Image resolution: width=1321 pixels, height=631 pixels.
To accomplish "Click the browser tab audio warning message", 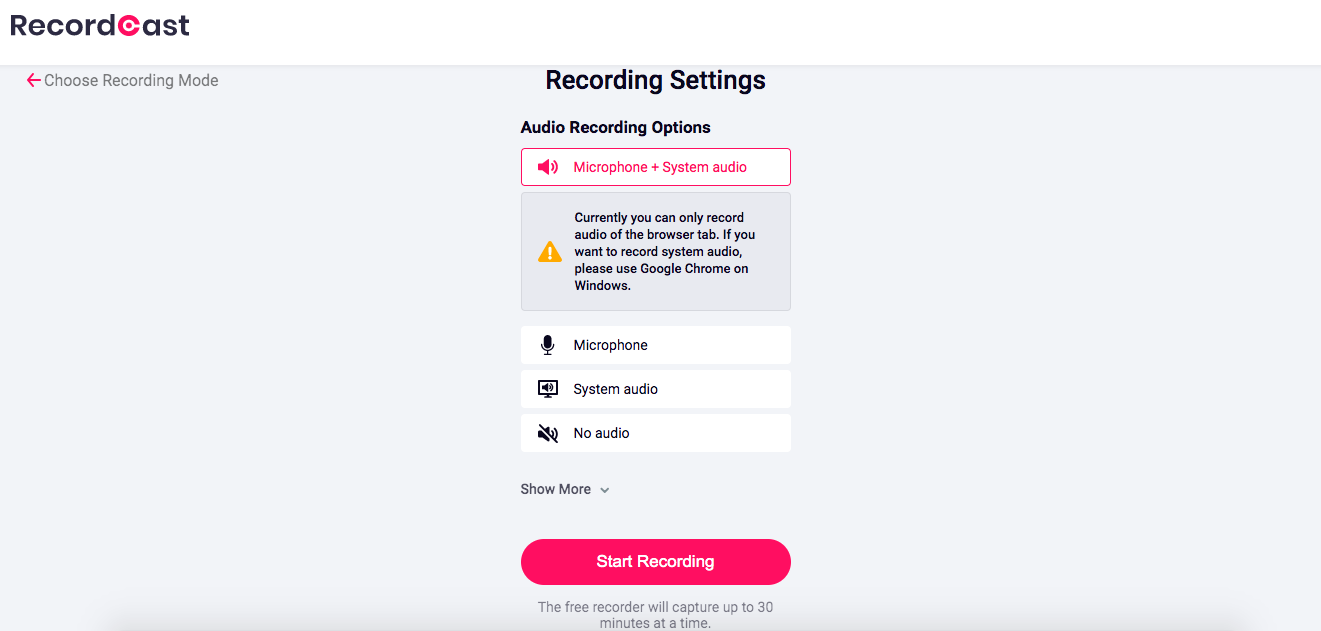I will 665,251.
